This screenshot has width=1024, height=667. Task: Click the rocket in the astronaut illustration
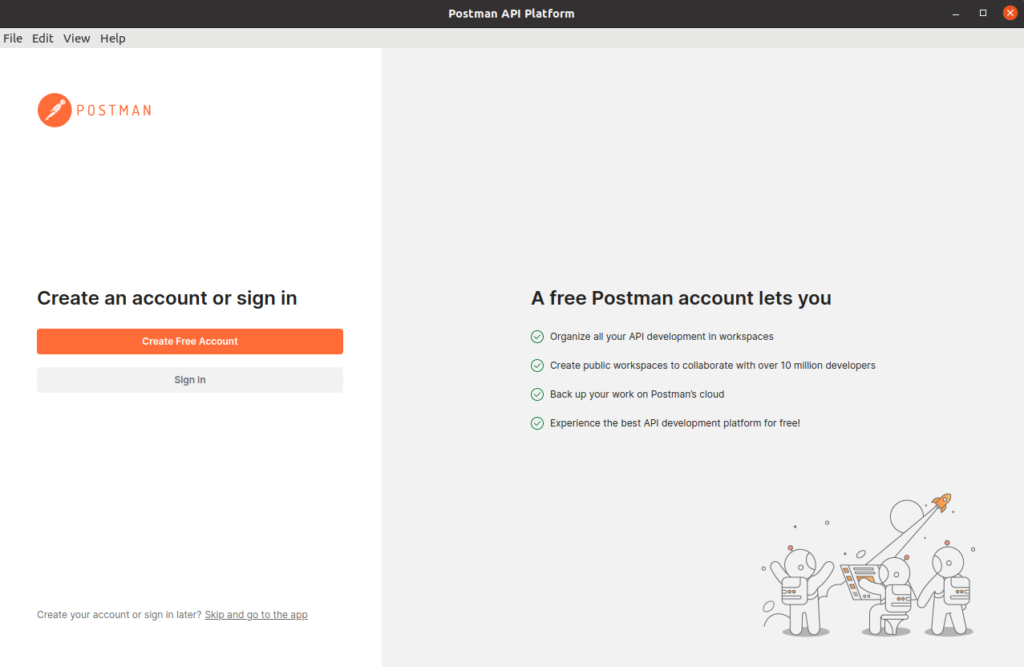(942, 502)
